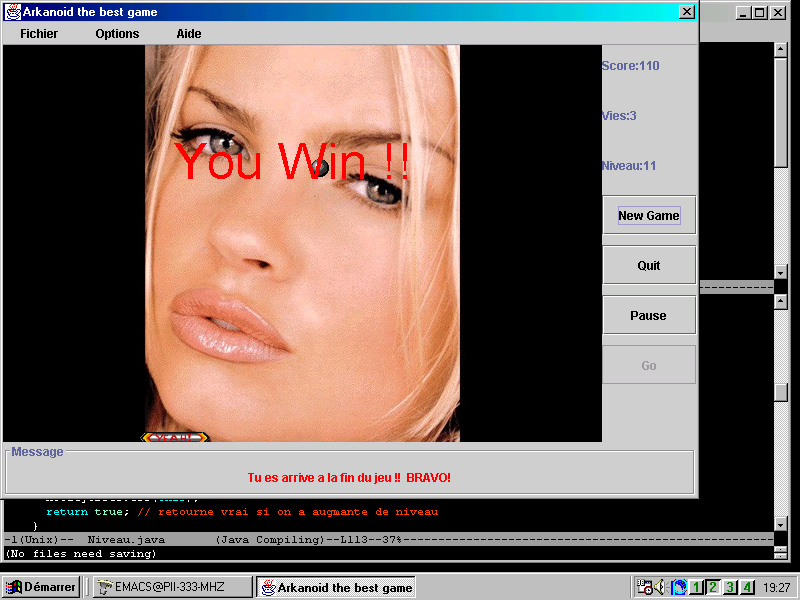Open the task scheduler tray icon
800x600 pixels.
[645, 587]
